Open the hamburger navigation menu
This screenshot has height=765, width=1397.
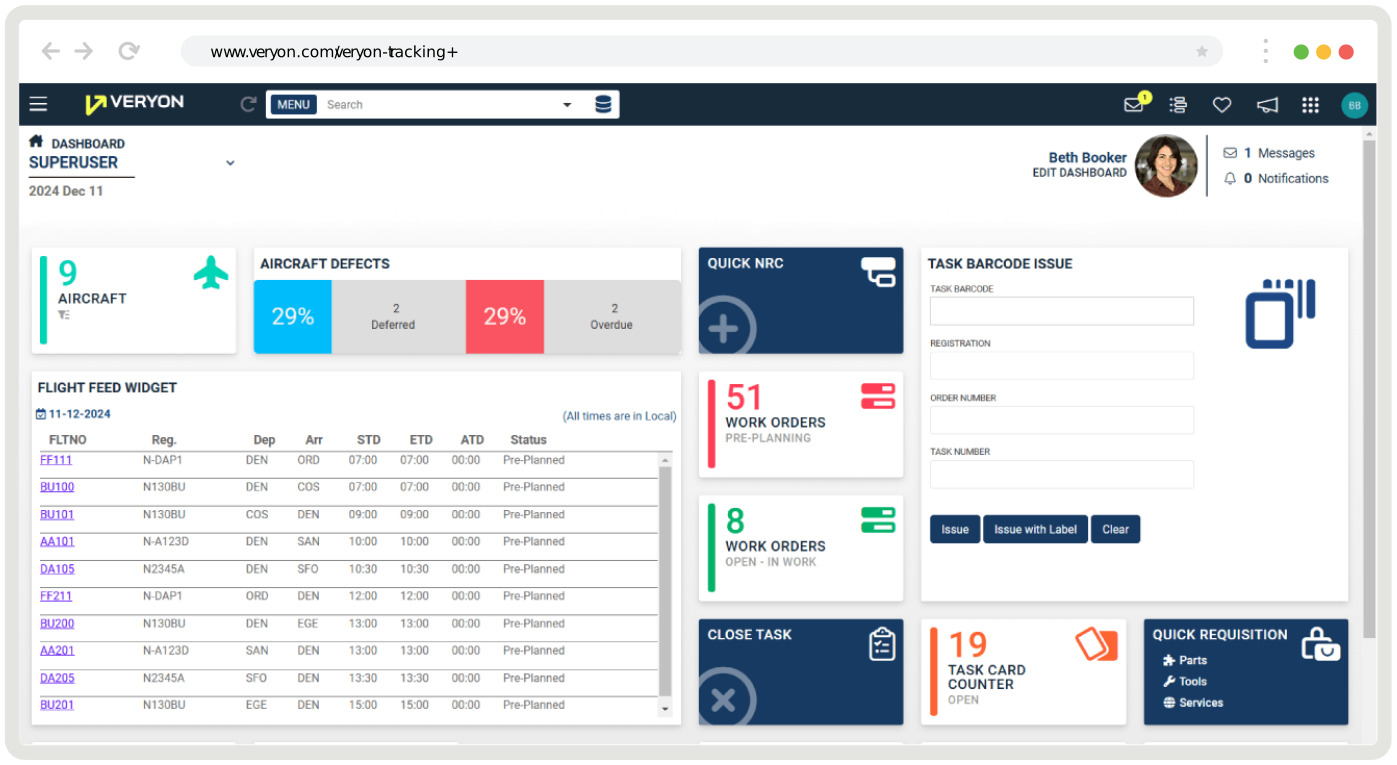(38, 104)
